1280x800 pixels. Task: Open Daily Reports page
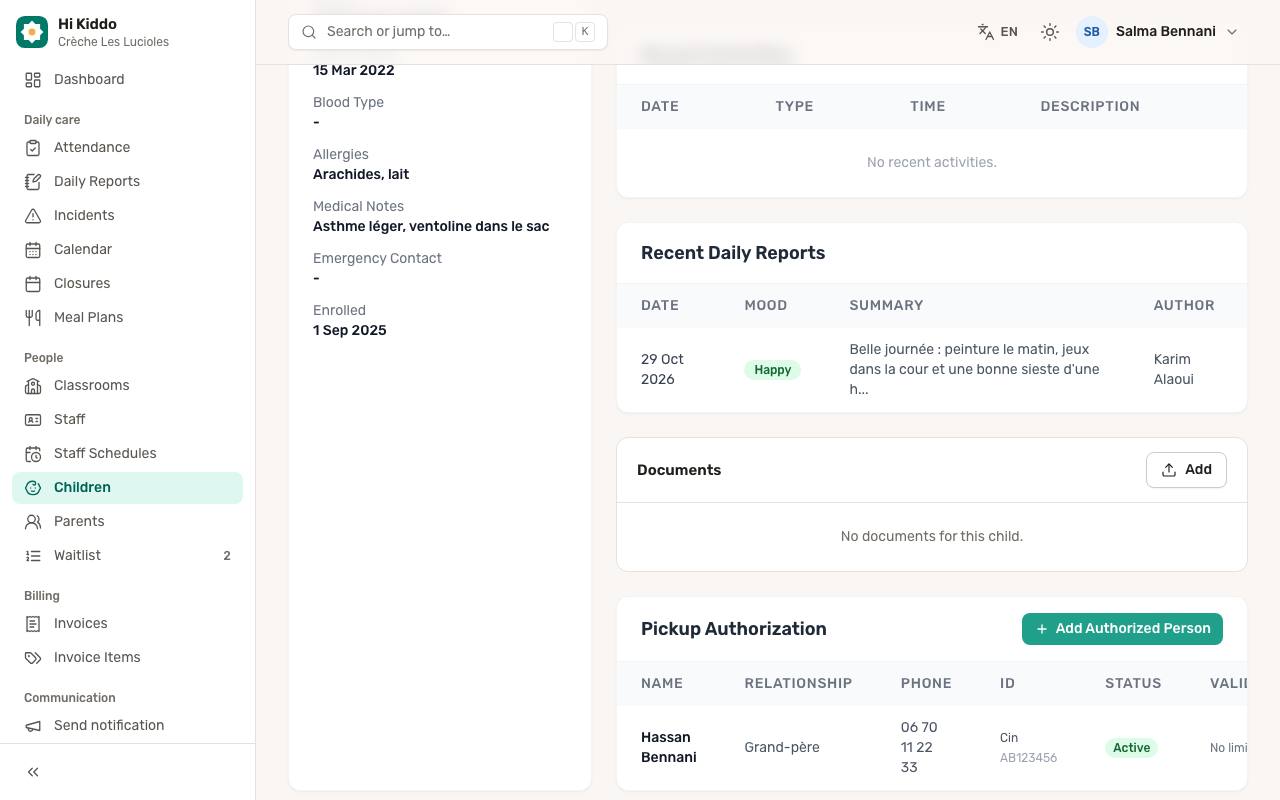coord(127,181)
